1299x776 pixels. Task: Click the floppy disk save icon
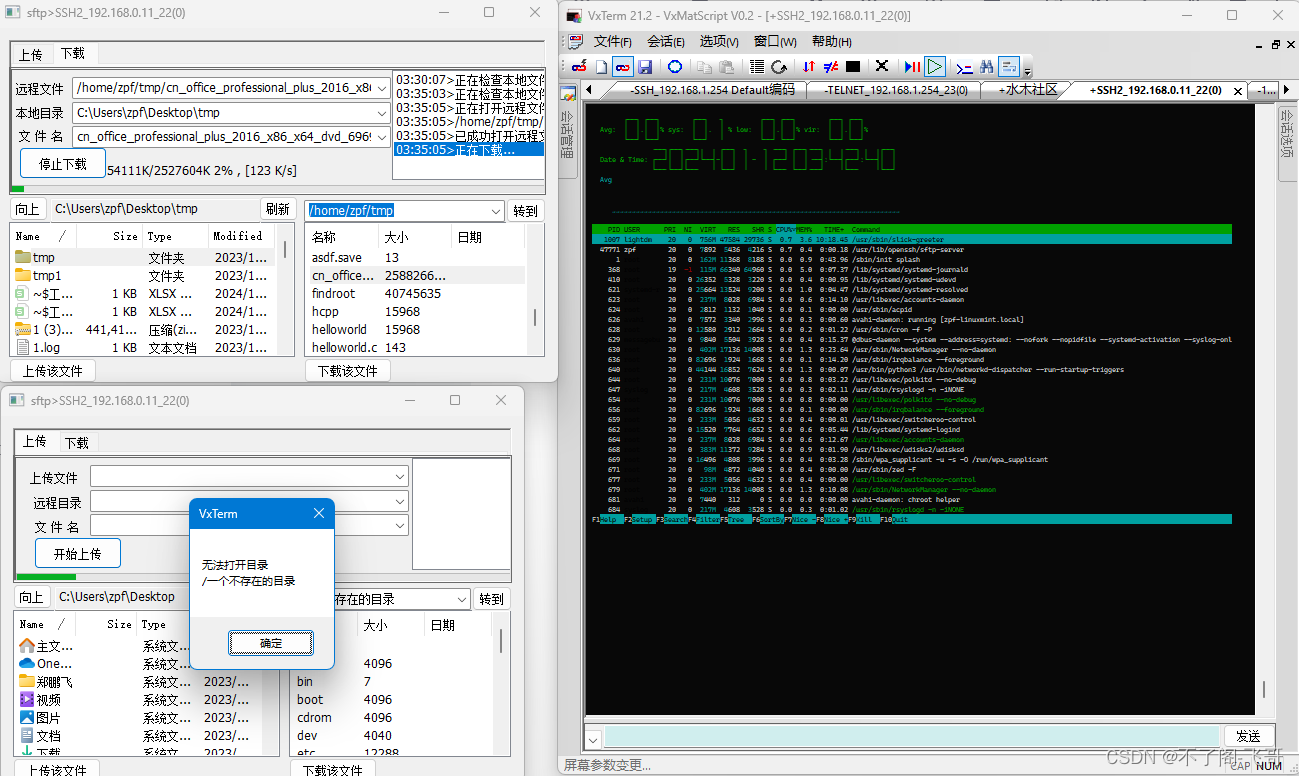tap(645, 67)
